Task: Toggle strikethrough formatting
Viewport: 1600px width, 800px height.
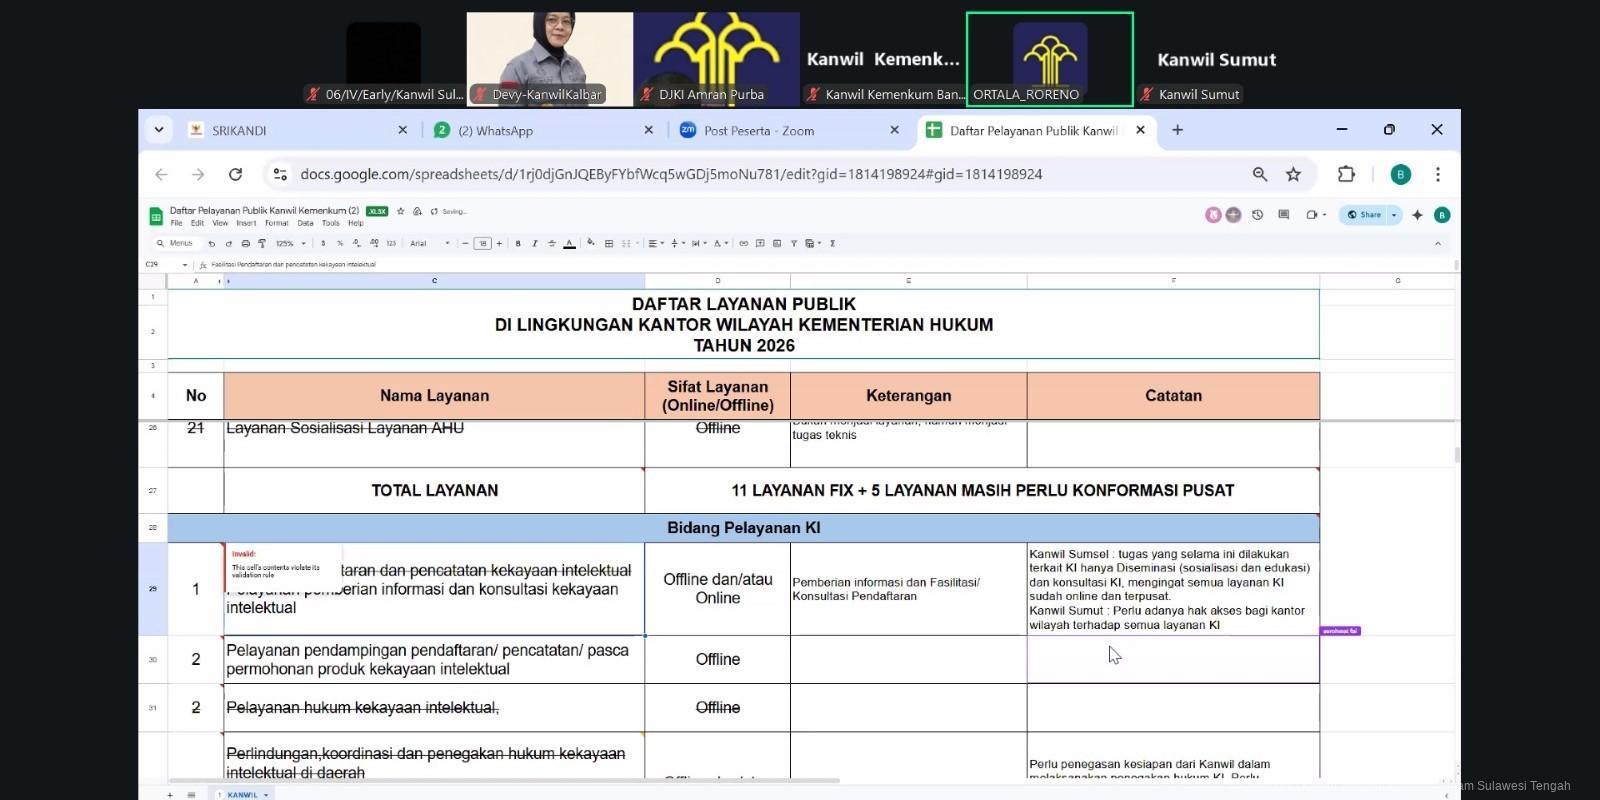Action: (551, 243)
